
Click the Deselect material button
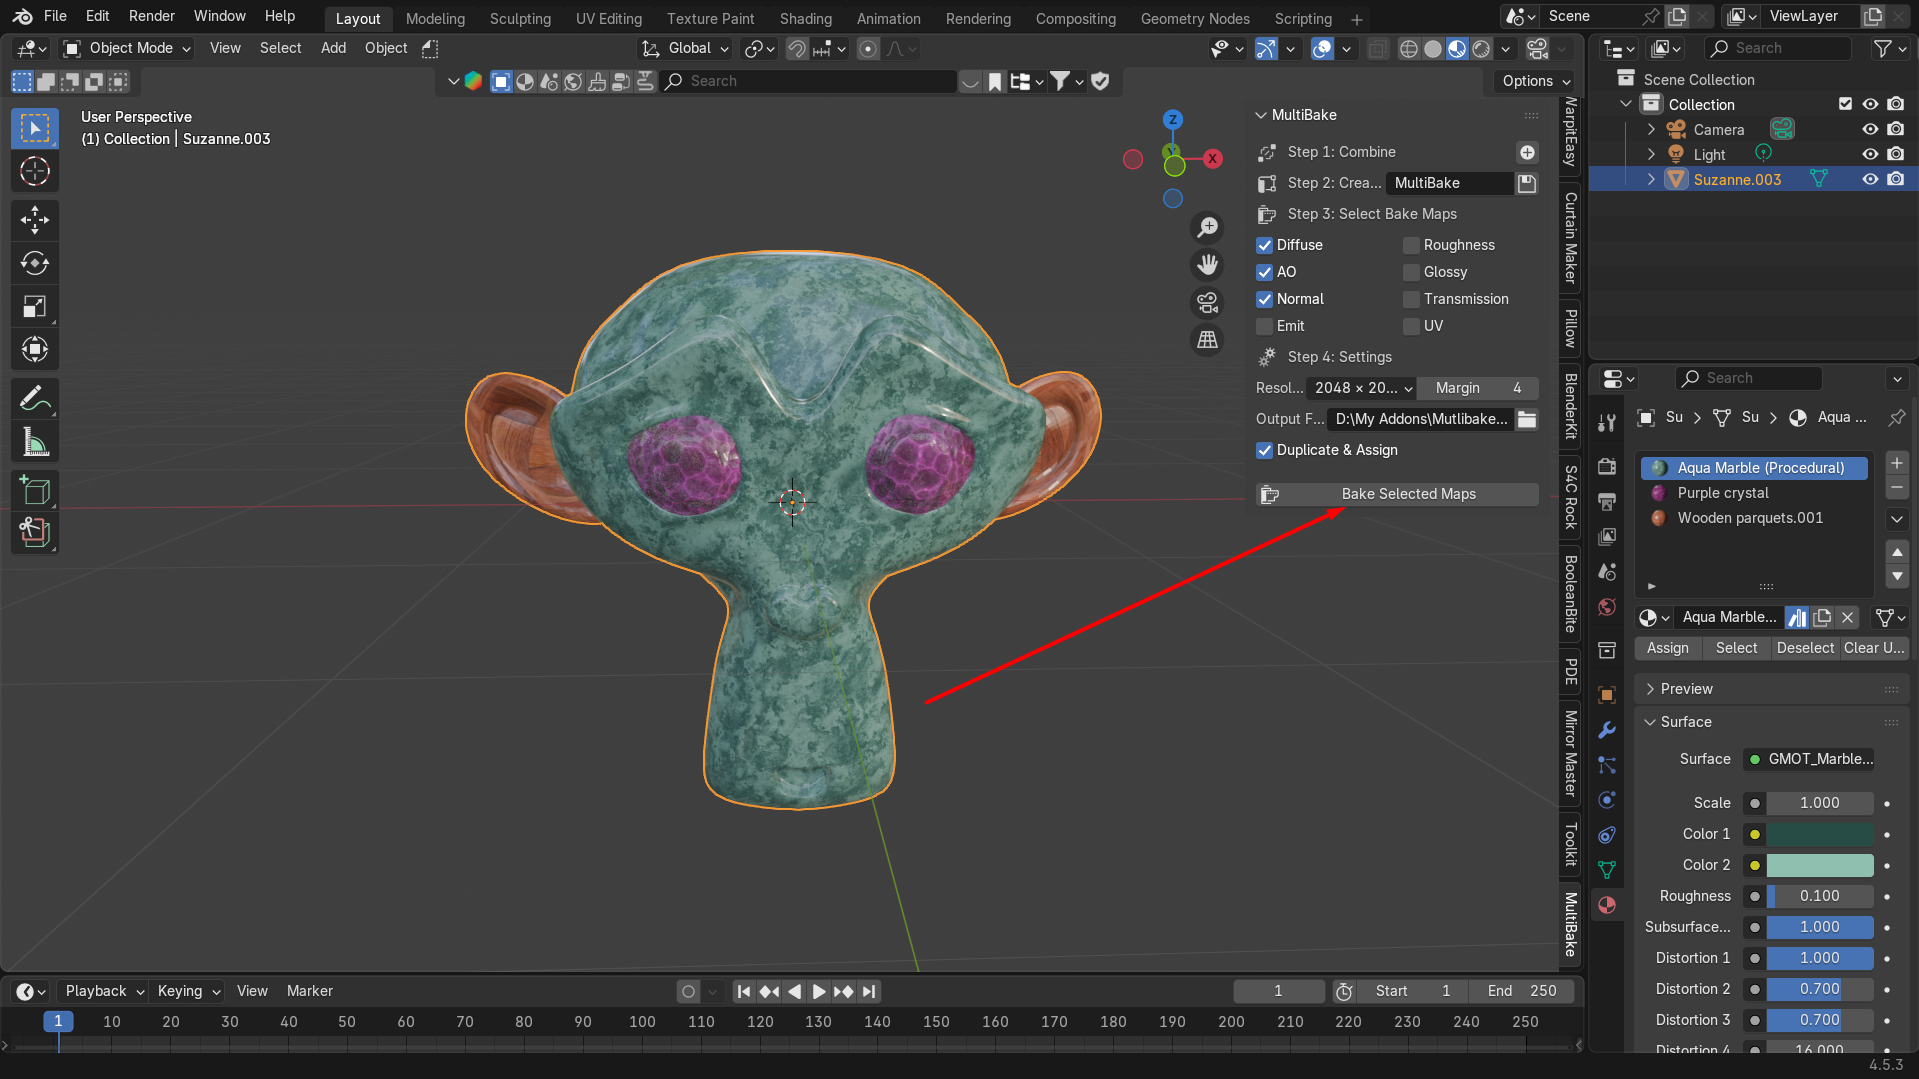[1805, 648]
